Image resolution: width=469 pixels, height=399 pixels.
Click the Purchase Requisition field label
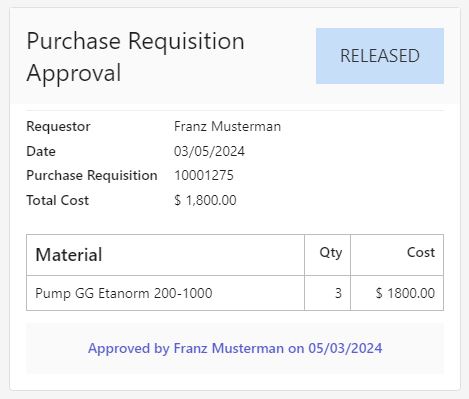(92, 176)
